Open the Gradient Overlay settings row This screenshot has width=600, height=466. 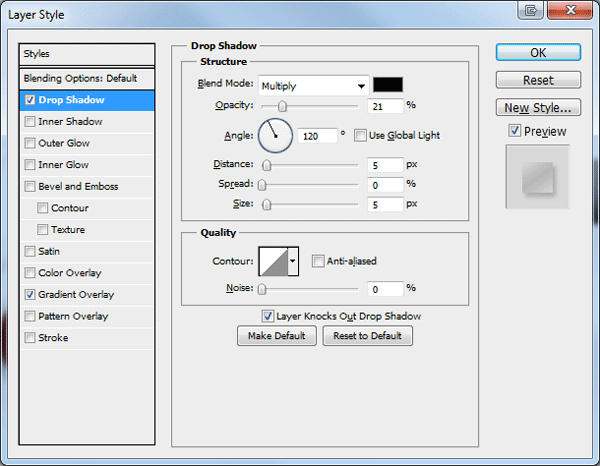(87, 295)
